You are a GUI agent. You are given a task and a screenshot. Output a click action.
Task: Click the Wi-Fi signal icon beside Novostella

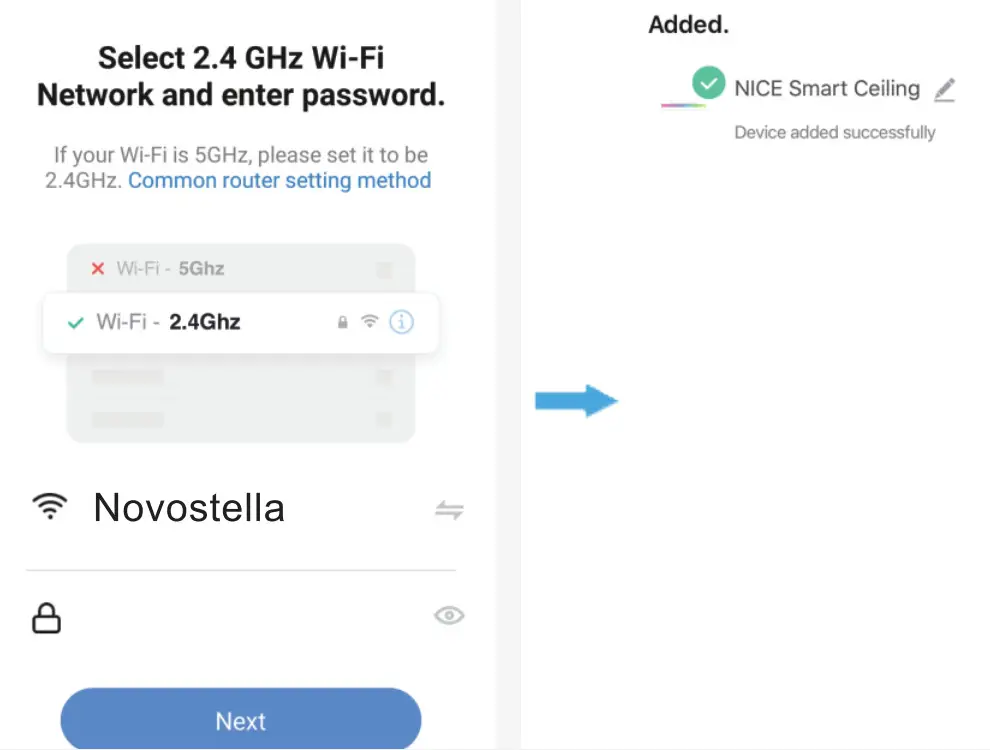pyautogui.click(x=48, y=507)
